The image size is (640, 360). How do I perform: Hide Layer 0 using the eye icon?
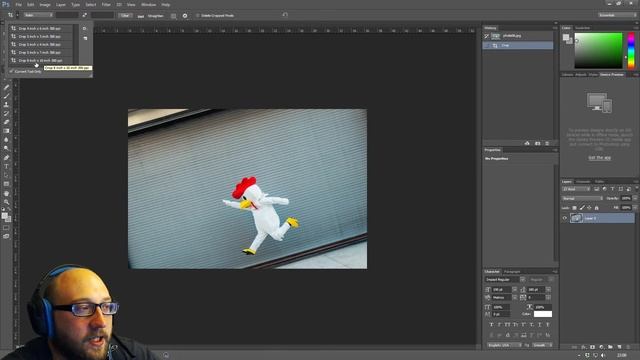(x=565, y=218)
